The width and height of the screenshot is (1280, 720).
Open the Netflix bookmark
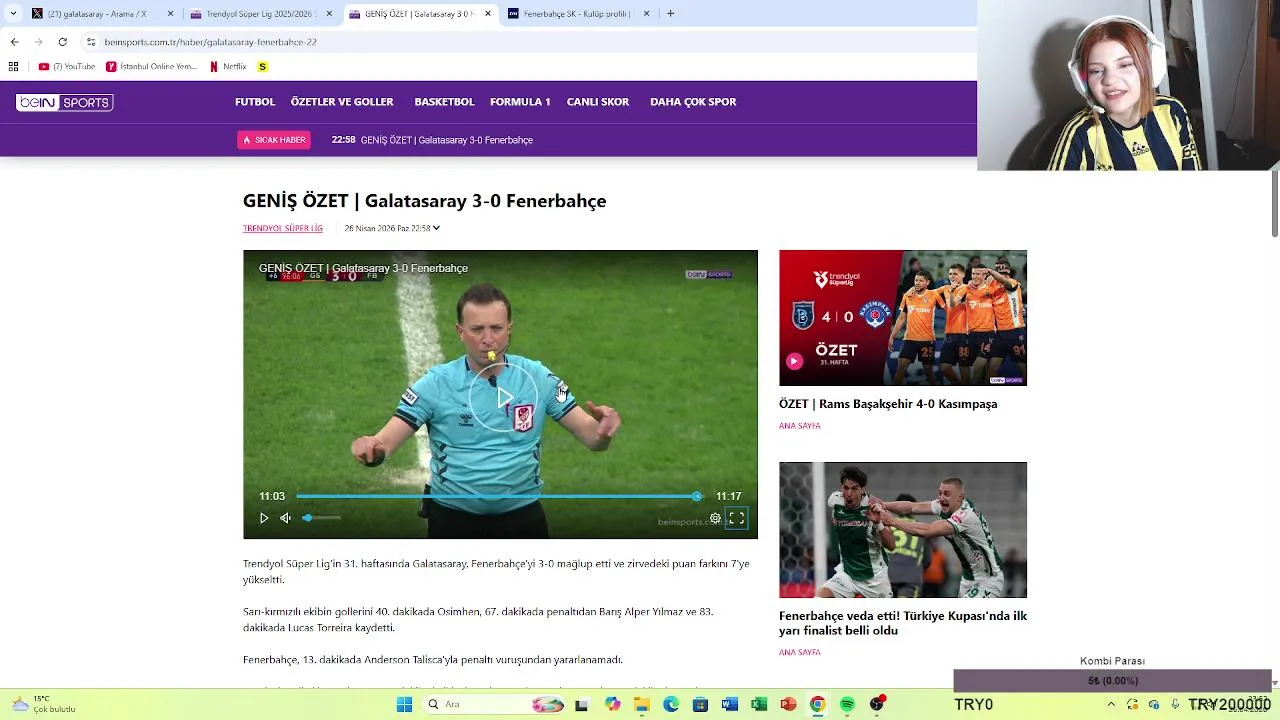(x=228, y=67)
